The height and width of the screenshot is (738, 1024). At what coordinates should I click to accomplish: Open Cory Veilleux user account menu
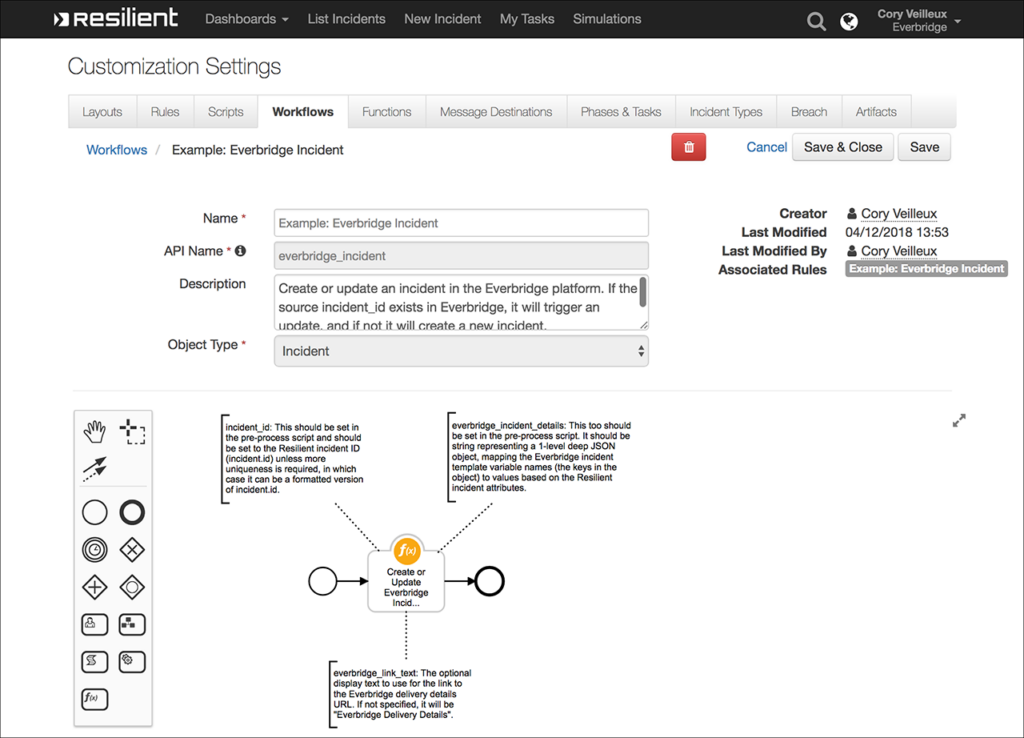click(x=919, y=20)
